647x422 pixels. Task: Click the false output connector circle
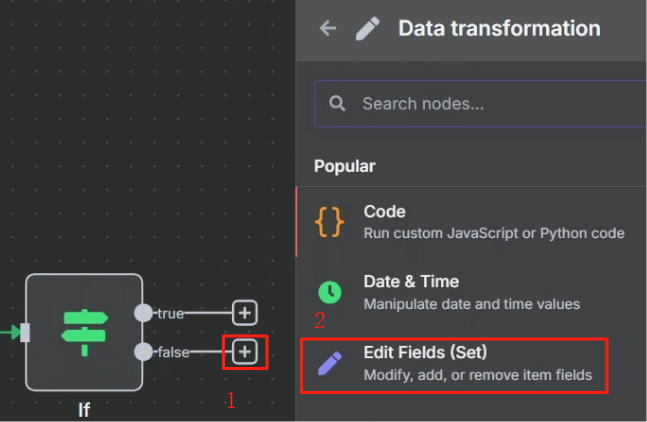(143, 352)
